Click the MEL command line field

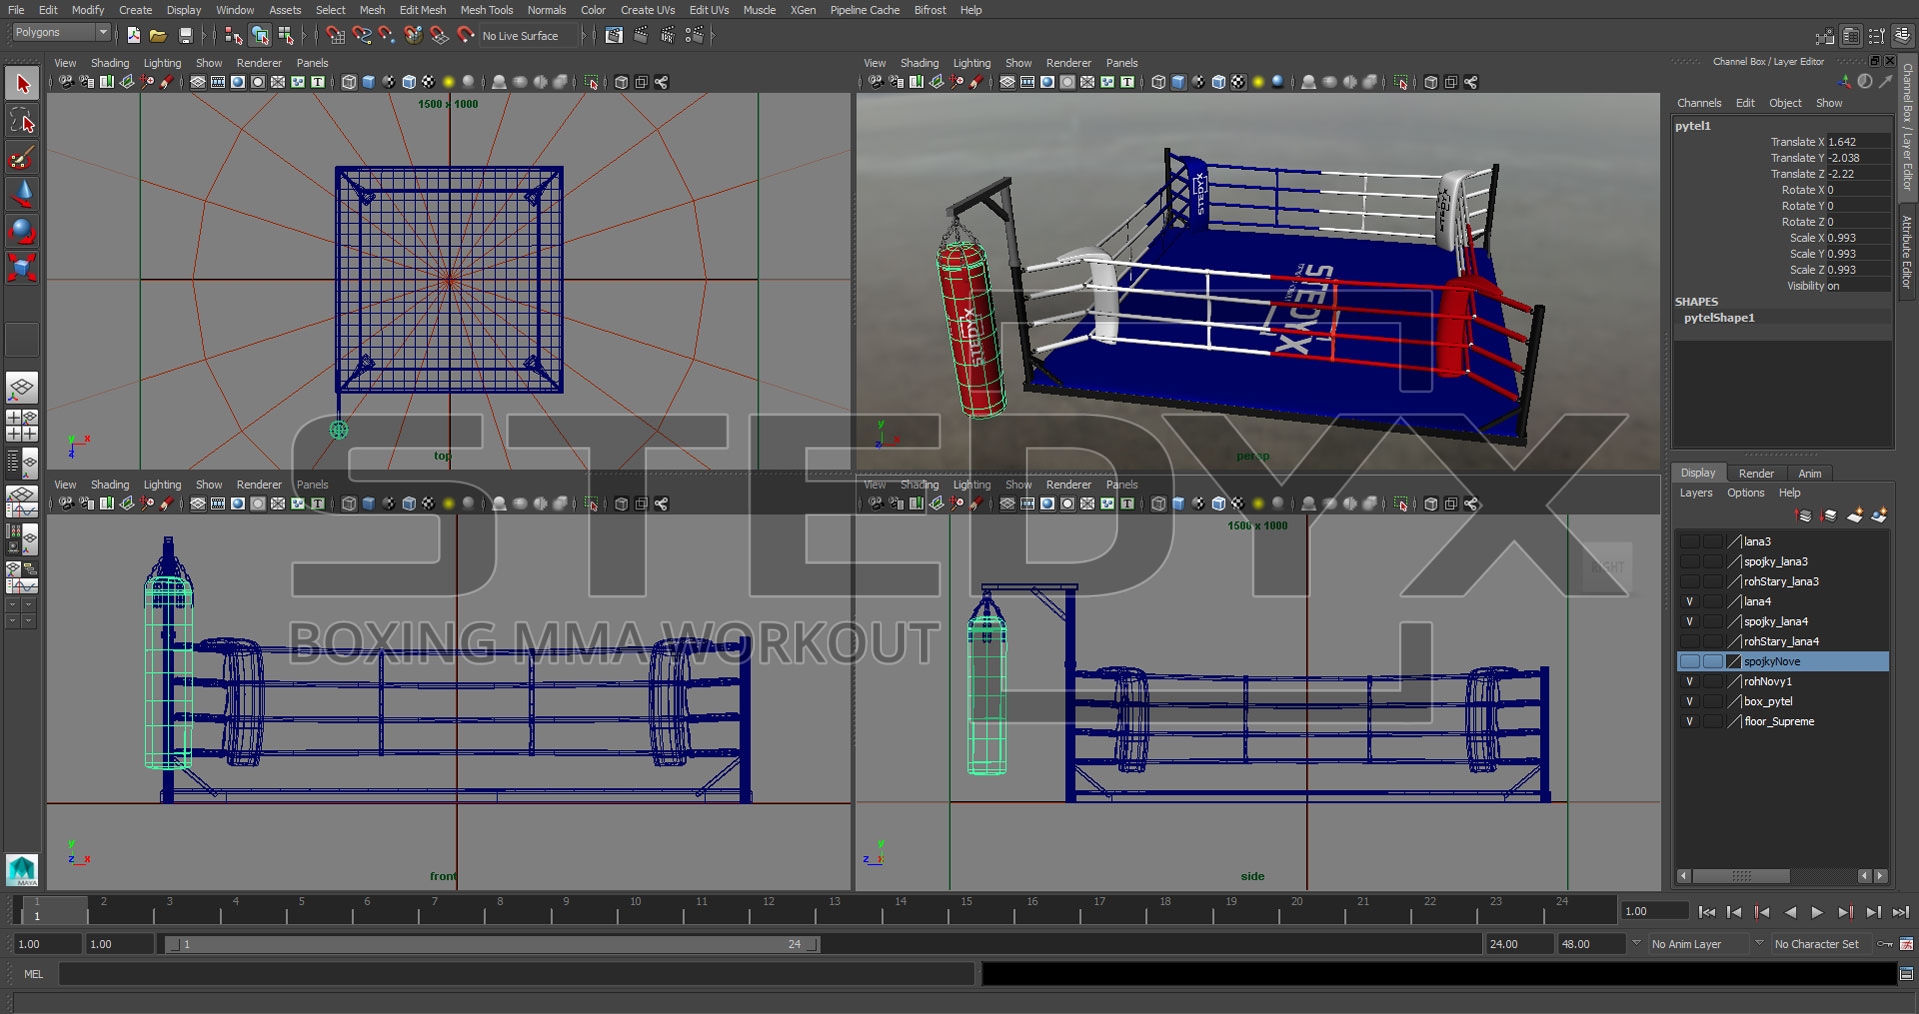click(516, 974)
